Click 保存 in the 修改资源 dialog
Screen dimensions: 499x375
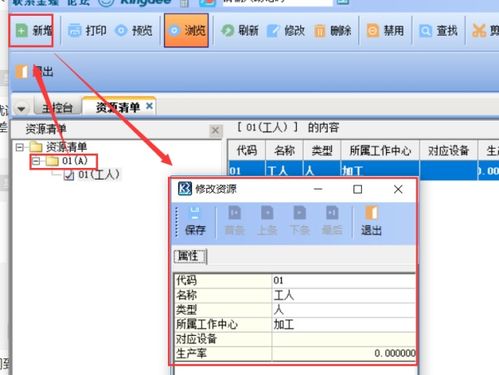(195, 221)
